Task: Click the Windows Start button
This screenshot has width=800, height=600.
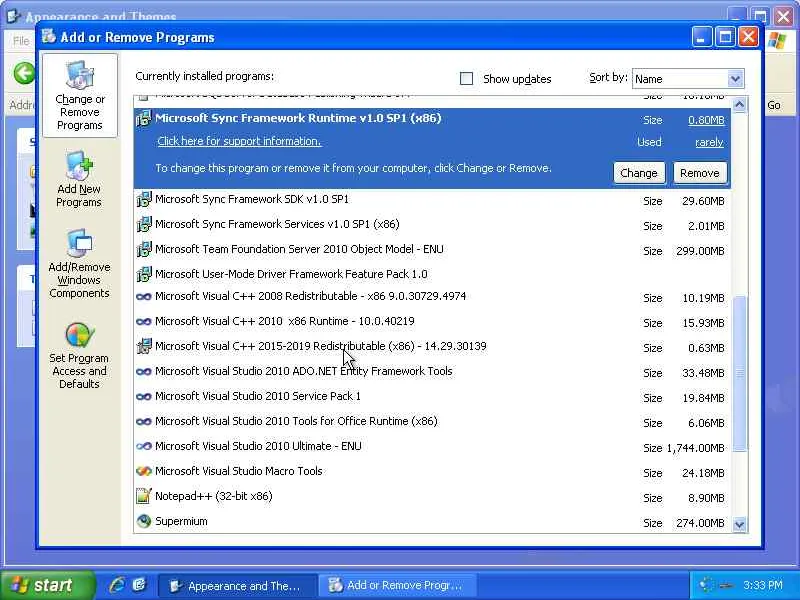Action: pos(47,585)
